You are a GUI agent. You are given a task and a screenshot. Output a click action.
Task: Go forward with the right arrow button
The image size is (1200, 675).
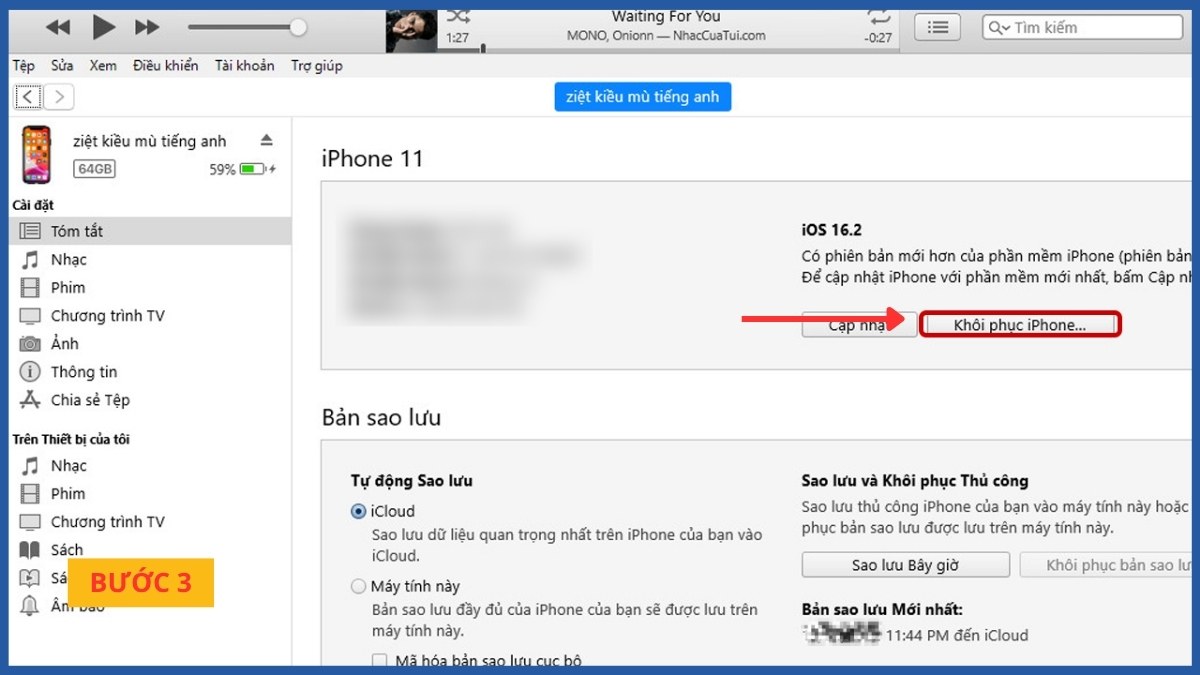tap(60, 97)
